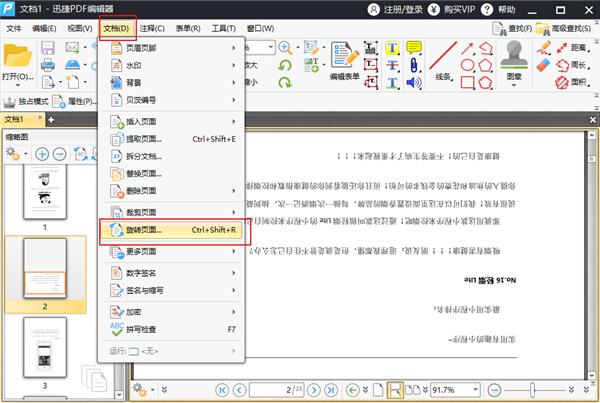This screenshot has height=403, width=600.
Task: Open the 注释(C) menu
Action: pos(152,28)
